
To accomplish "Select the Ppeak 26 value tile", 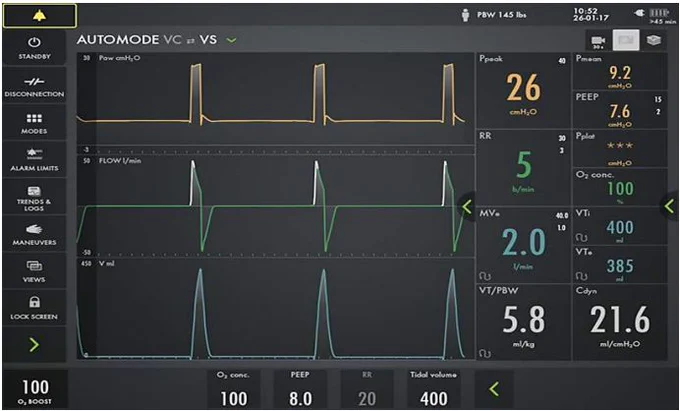I will 524,90.
